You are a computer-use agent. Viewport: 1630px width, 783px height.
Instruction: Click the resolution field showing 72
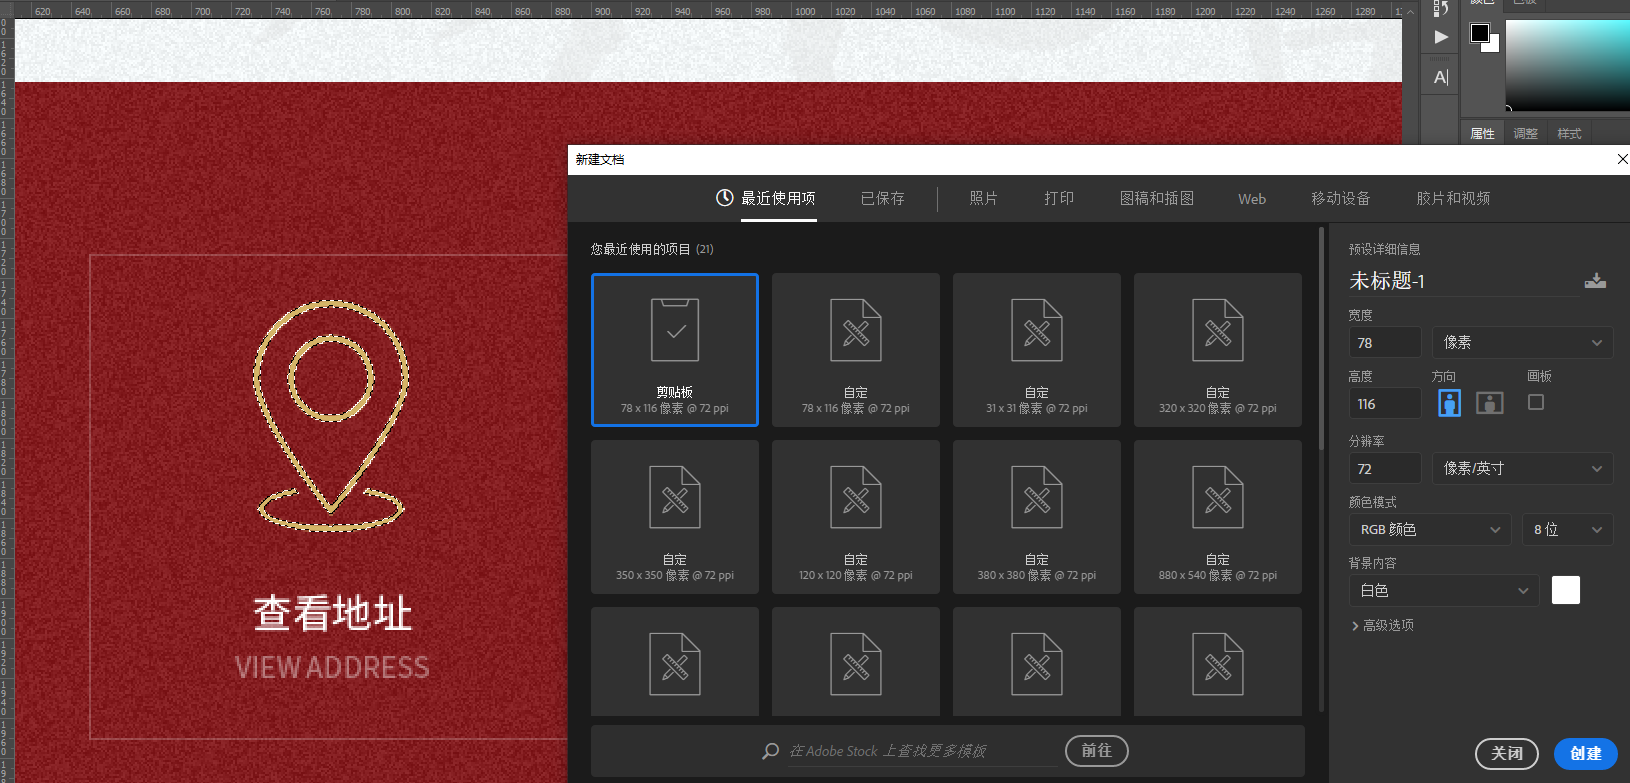click(1385, 468)
